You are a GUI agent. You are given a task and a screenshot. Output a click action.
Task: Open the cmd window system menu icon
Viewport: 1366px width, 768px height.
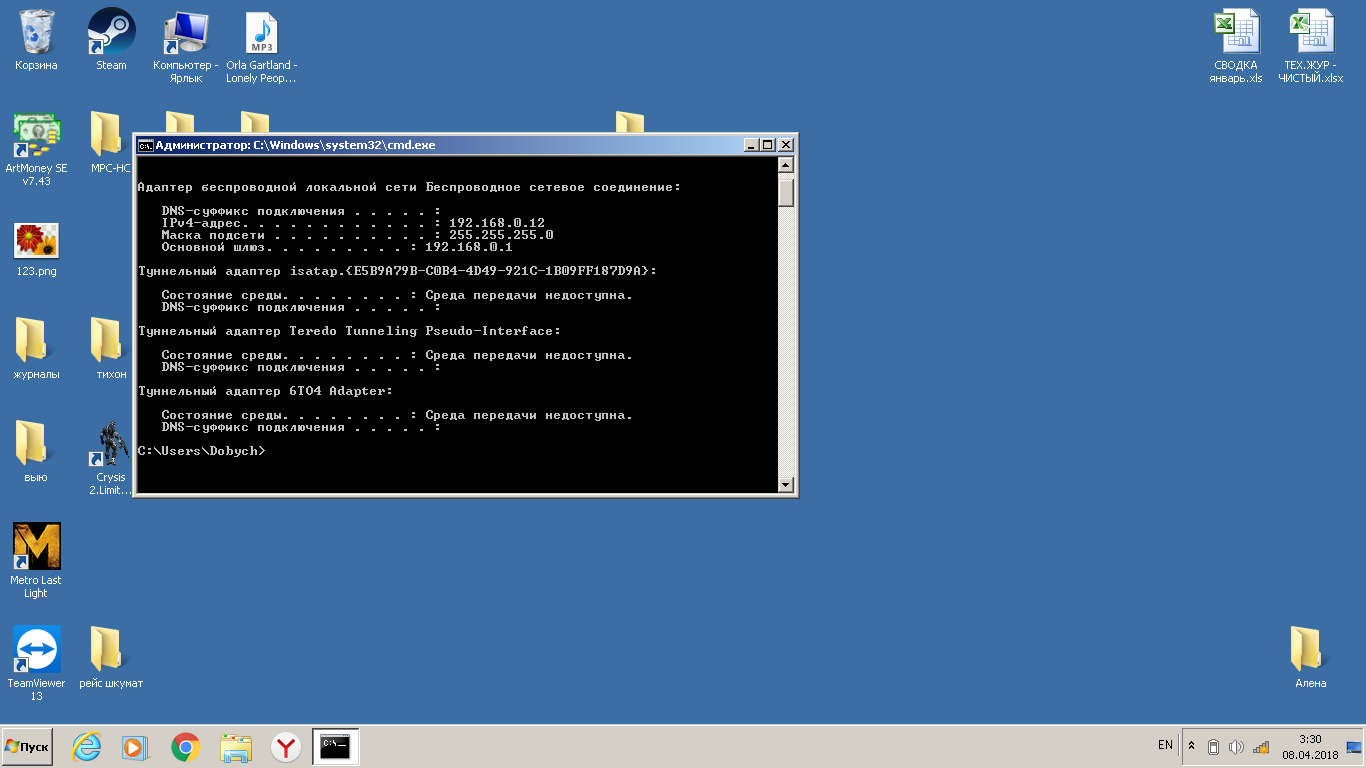coord(145,145)
